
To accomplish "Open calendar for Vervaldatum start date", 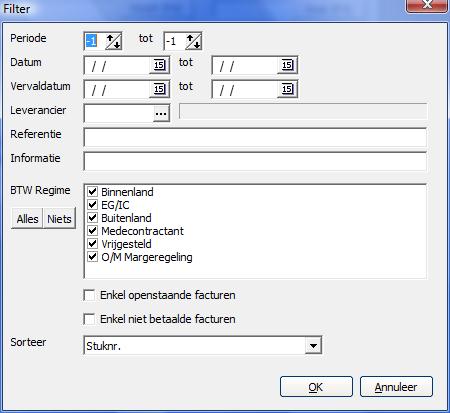I will tap(159, 89).
